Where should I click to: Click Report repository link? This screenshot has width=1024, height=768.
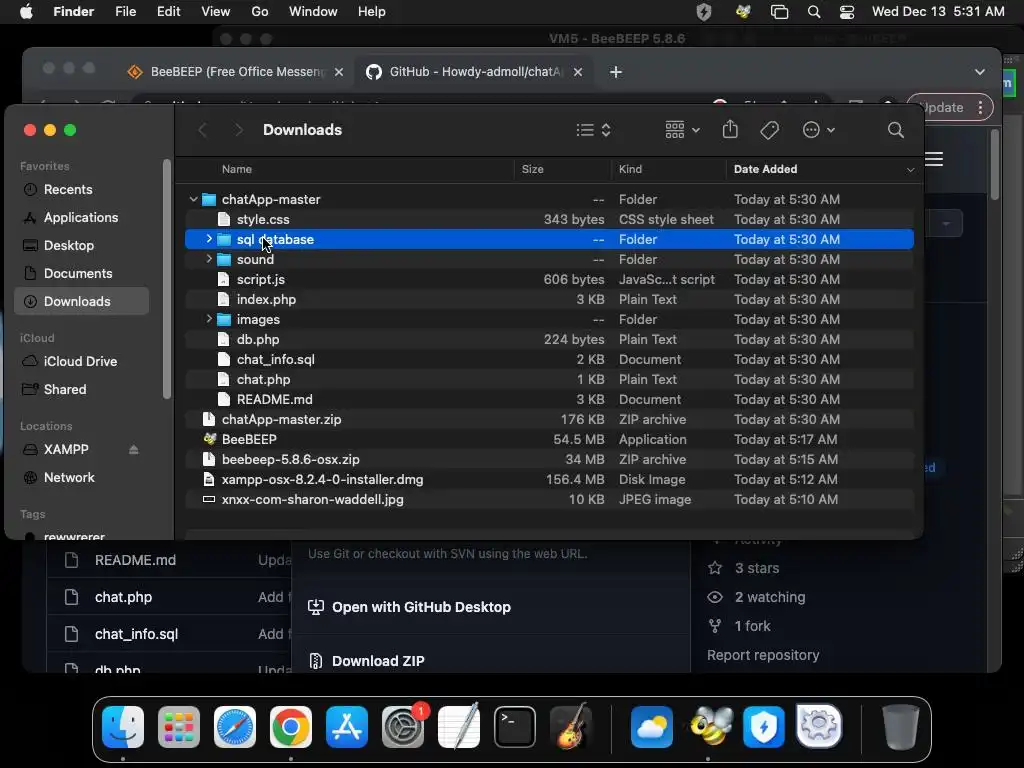coord(763,655)
